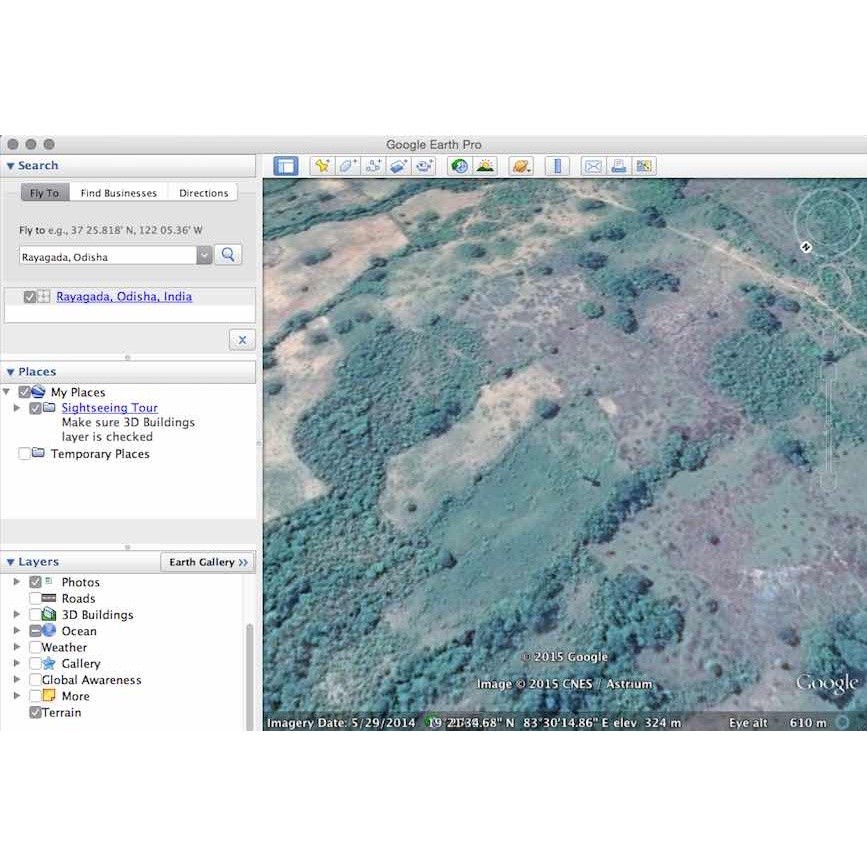Click the search magnifier button
The height and width of the screenshot is (867, 867).
click(229, 255)
